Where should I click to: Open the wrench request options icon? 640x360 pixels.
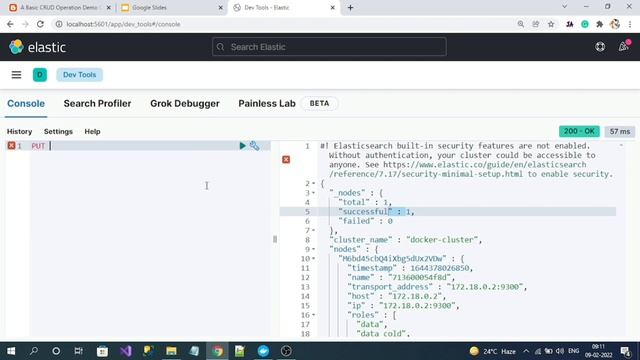click(254, 146)
